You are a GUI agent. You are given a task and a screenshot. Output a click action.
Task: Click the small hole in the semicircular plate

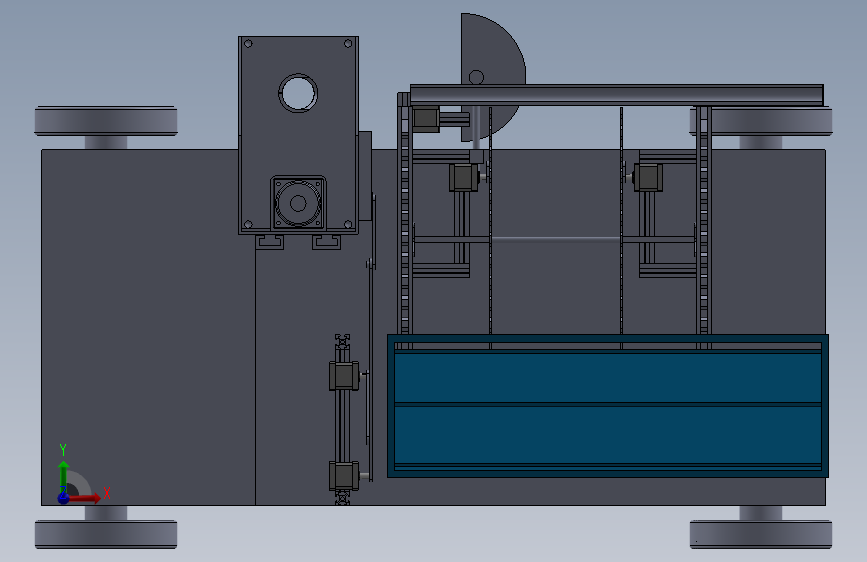pos(476,77)
